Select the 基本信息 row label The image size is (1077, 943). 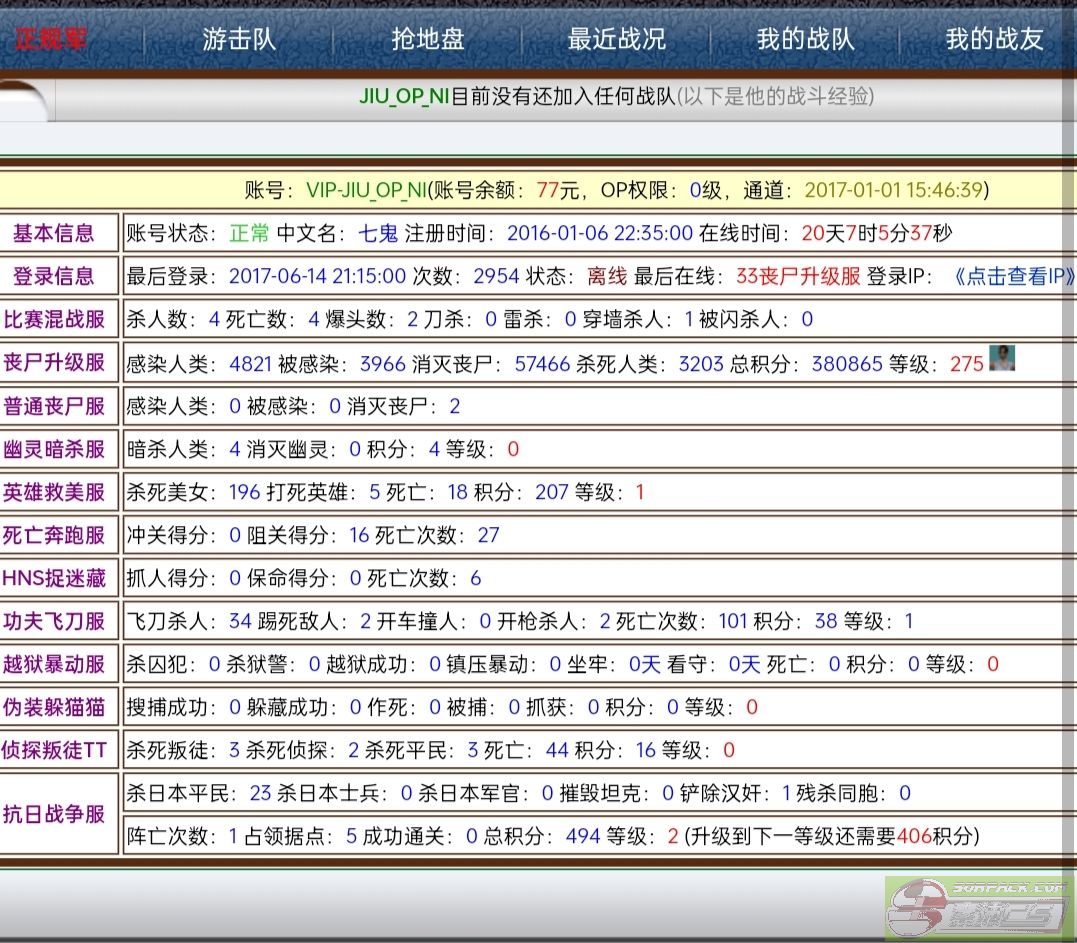54,234
